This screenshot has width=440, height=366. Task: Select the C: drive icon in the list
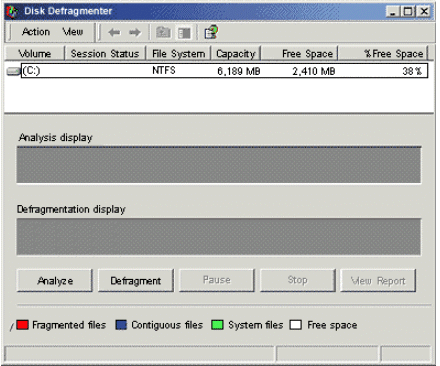pos(13,71)
